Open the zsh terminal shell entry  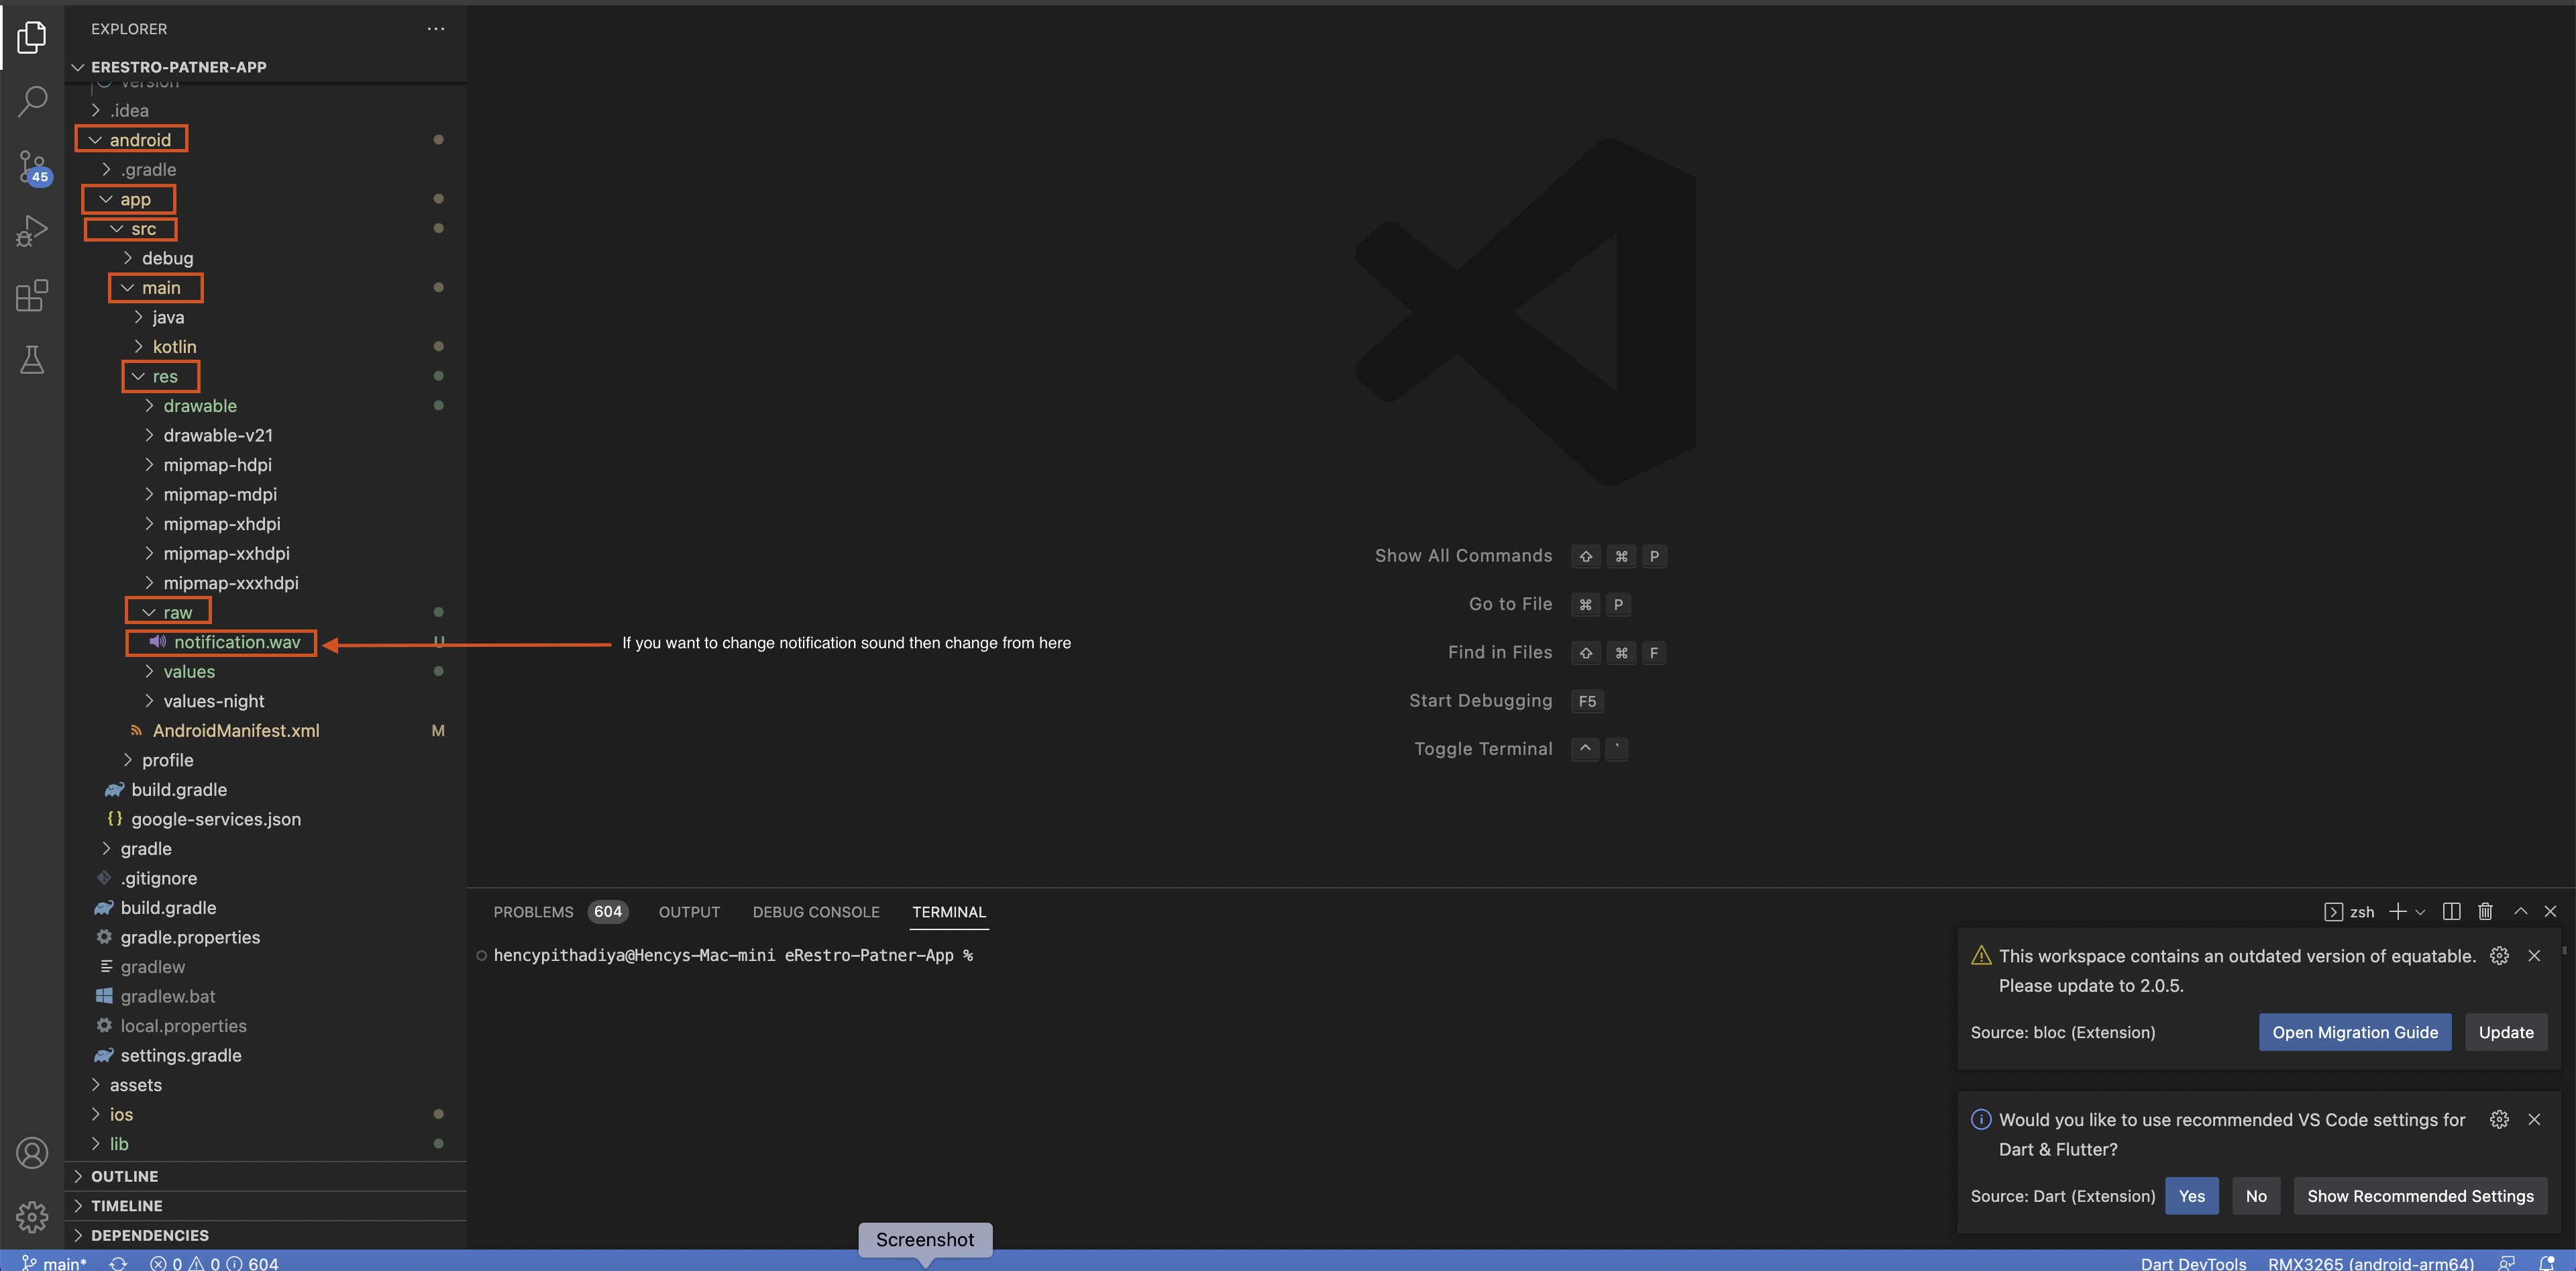[x=2349, y=911]
